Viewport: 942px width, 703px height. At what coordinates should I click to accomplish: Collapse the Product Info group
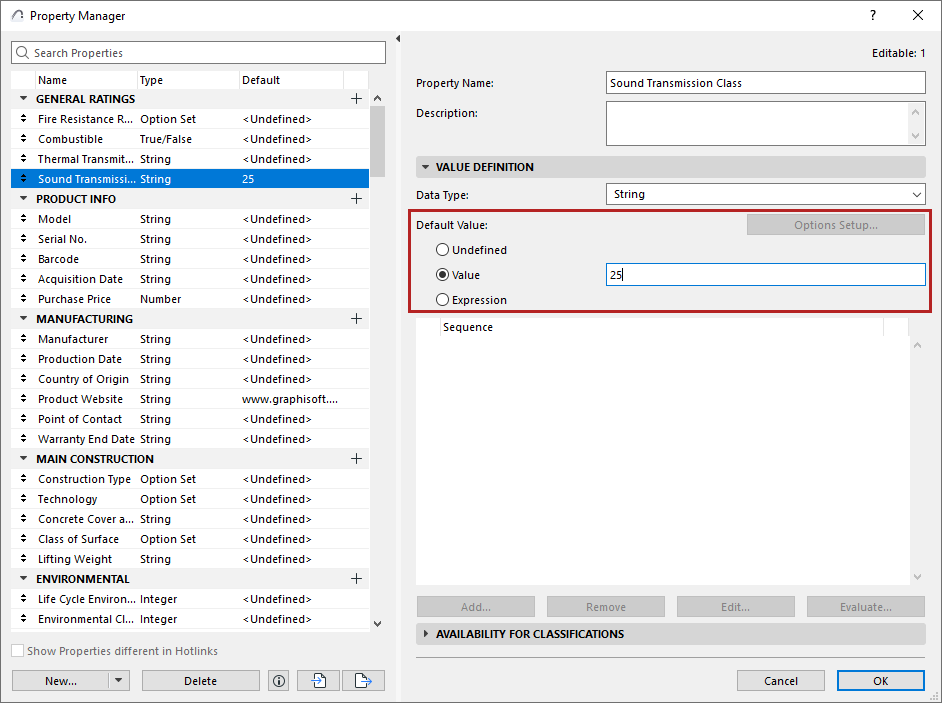(23, 199)
